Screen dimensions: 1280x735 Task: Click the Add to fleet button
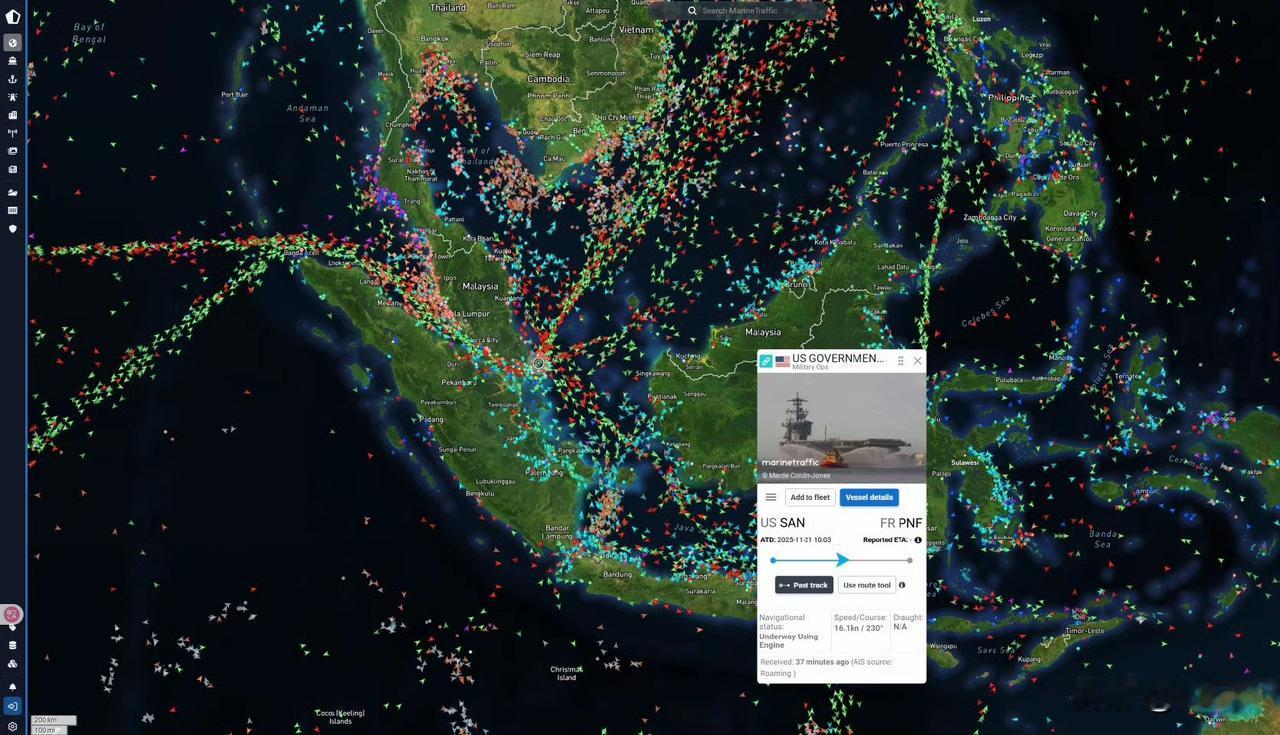click(x=810, y=497)
